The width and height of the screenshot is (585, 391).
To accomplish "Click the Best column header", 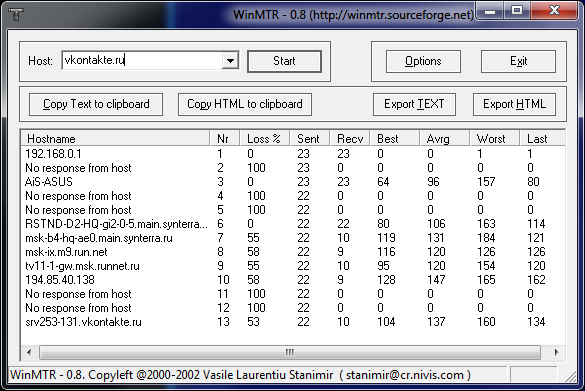I will coord(395,139).
